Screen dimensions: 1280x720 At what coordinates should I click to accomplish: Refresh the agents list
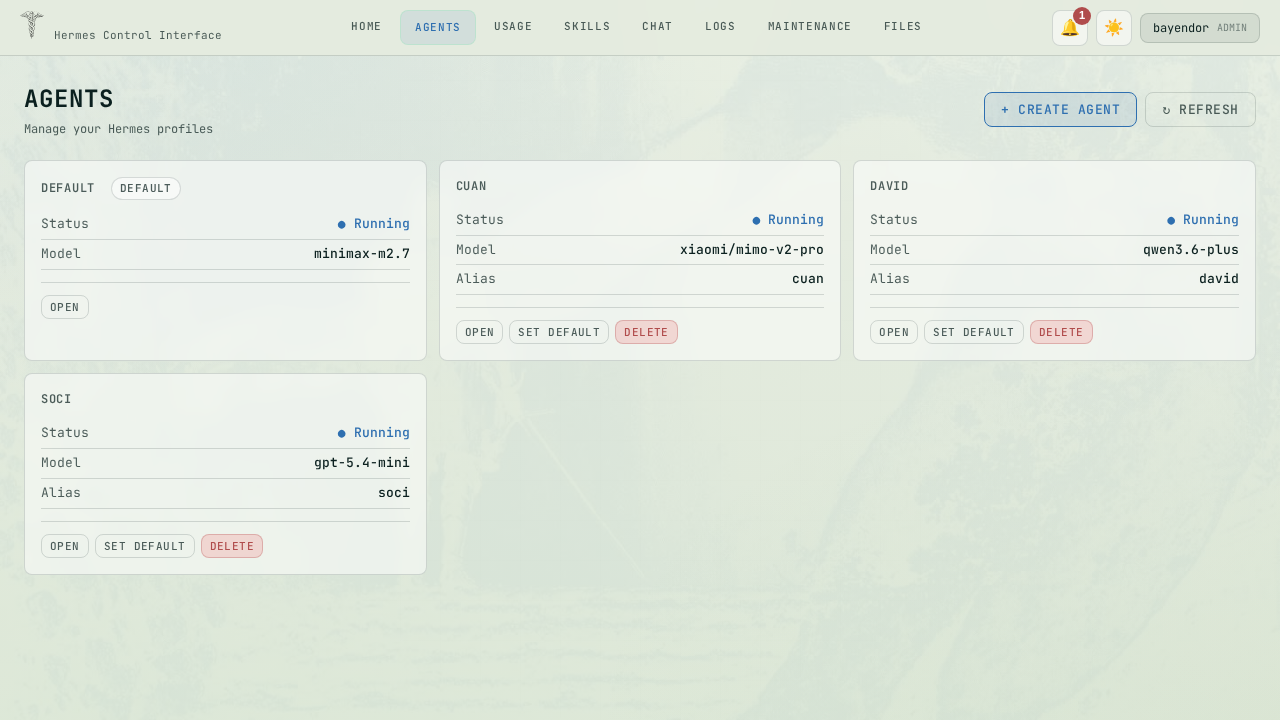point(1200,110)
